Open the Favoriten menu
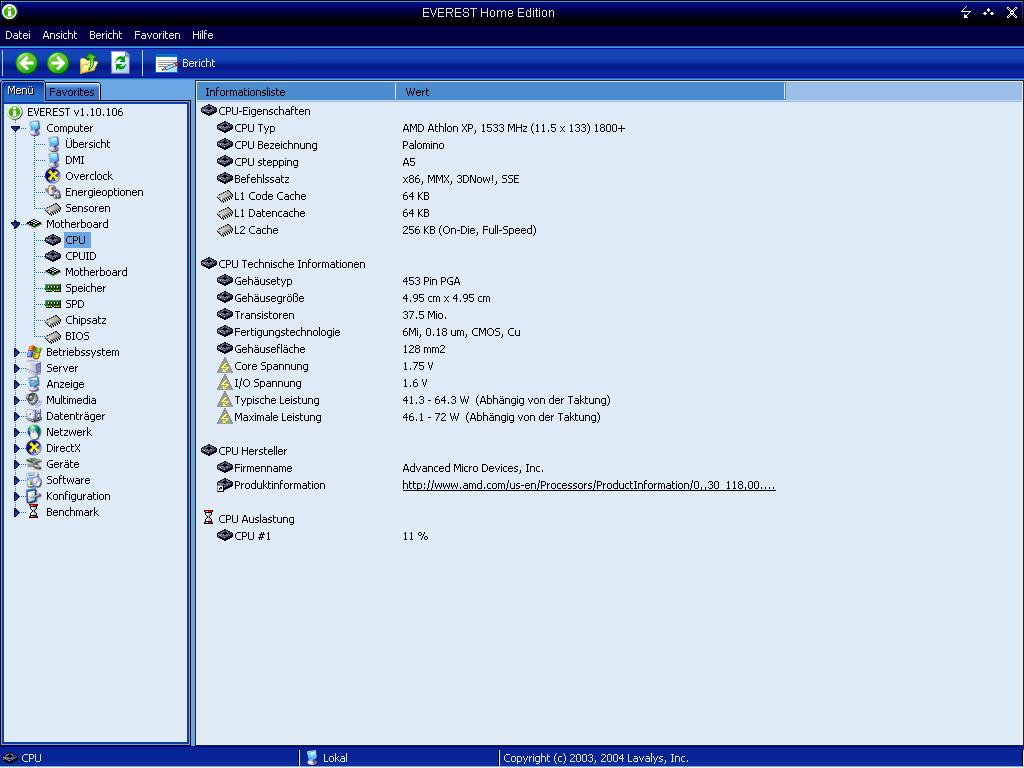1024x768 pixels. pos(157,35)
